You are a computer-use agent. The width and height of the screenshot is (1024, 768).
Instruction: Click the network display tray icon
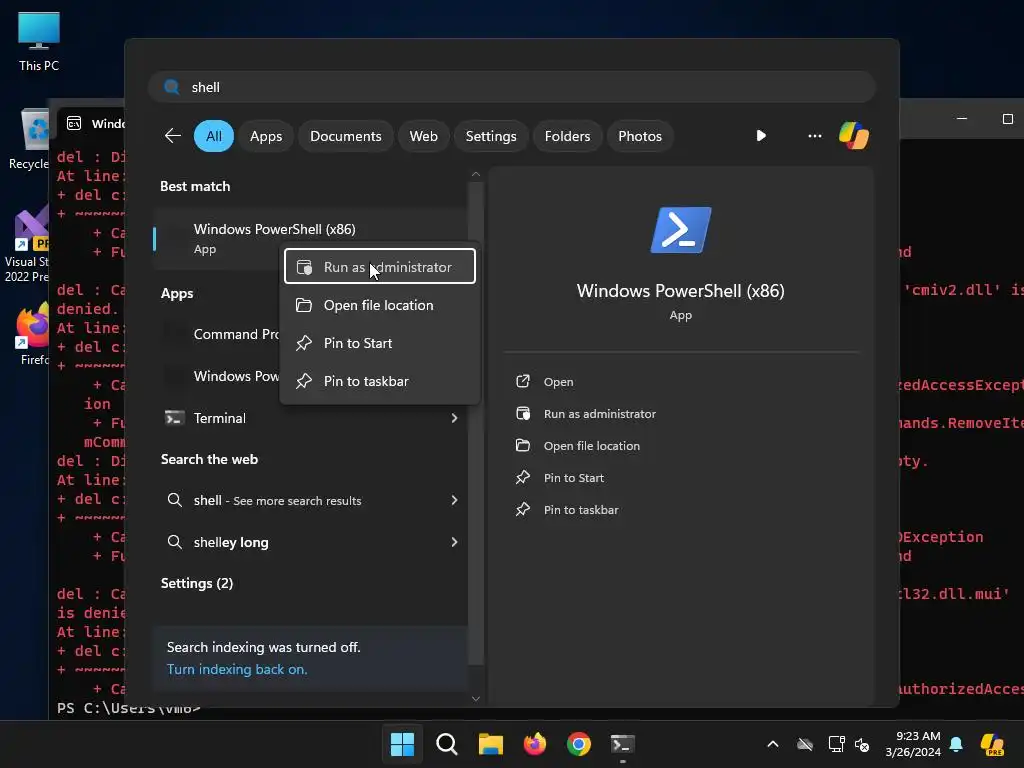(836, 744)
